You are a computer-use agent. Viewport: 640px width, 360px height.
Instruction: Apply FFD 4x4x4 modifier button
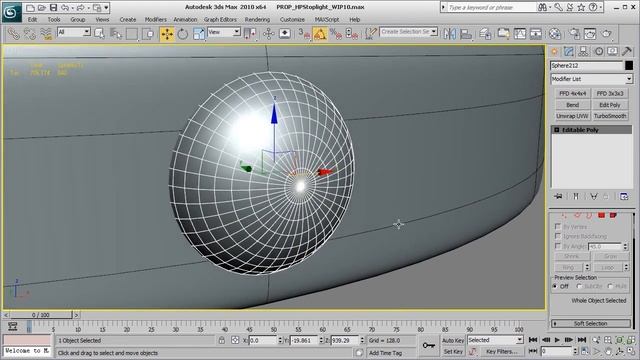pos(572,93)
